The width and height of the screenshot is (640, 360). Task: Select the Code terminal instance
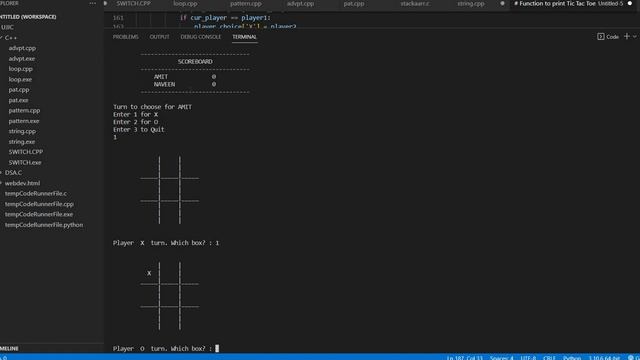(608, 37)
